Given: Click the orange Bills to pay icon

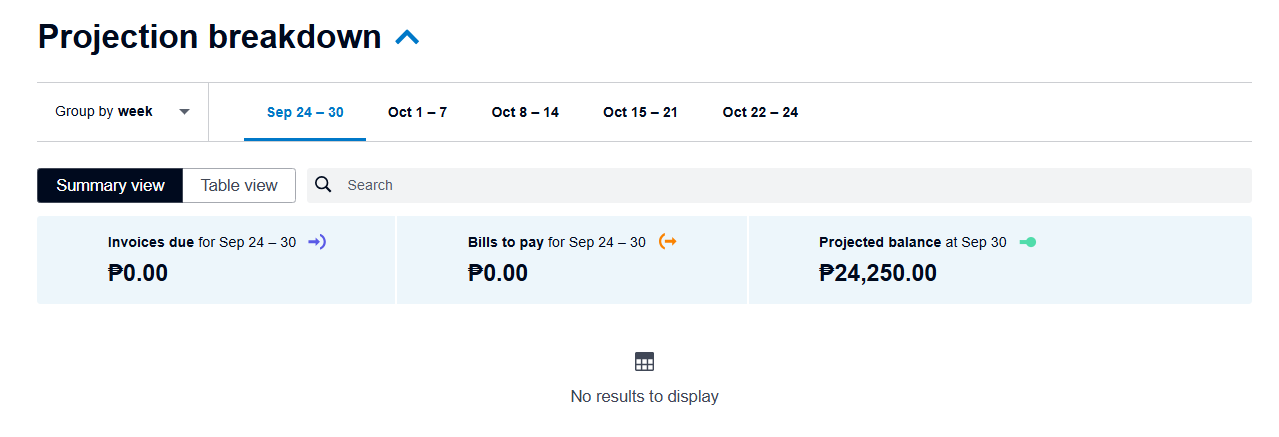Looking at the screenshot, I should point(668,242).
